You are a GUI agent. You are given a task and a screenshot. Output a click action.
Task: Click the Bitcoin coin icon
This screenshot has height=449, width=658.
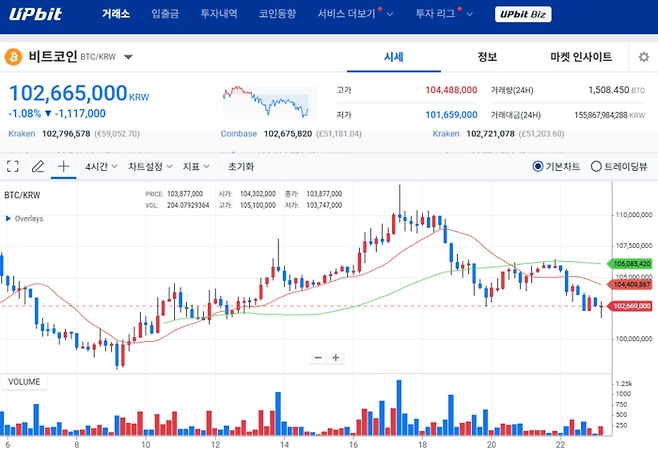point(13,57)
